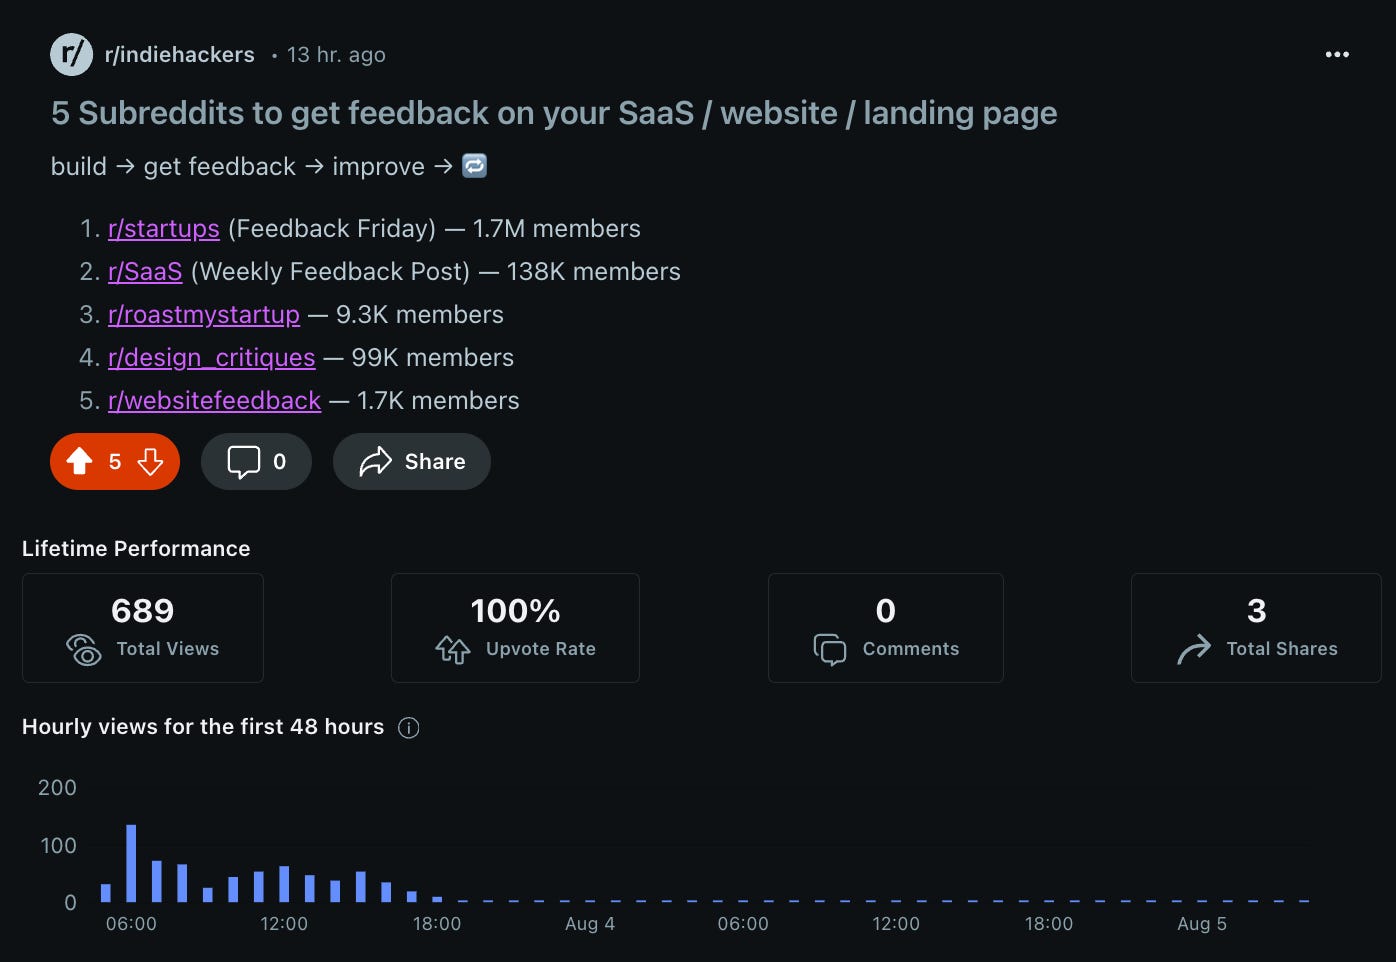Viewport: 1396px width, 962px height.
Task: Open the r/websitefeedback link
Action: click(x=215, y=400)
